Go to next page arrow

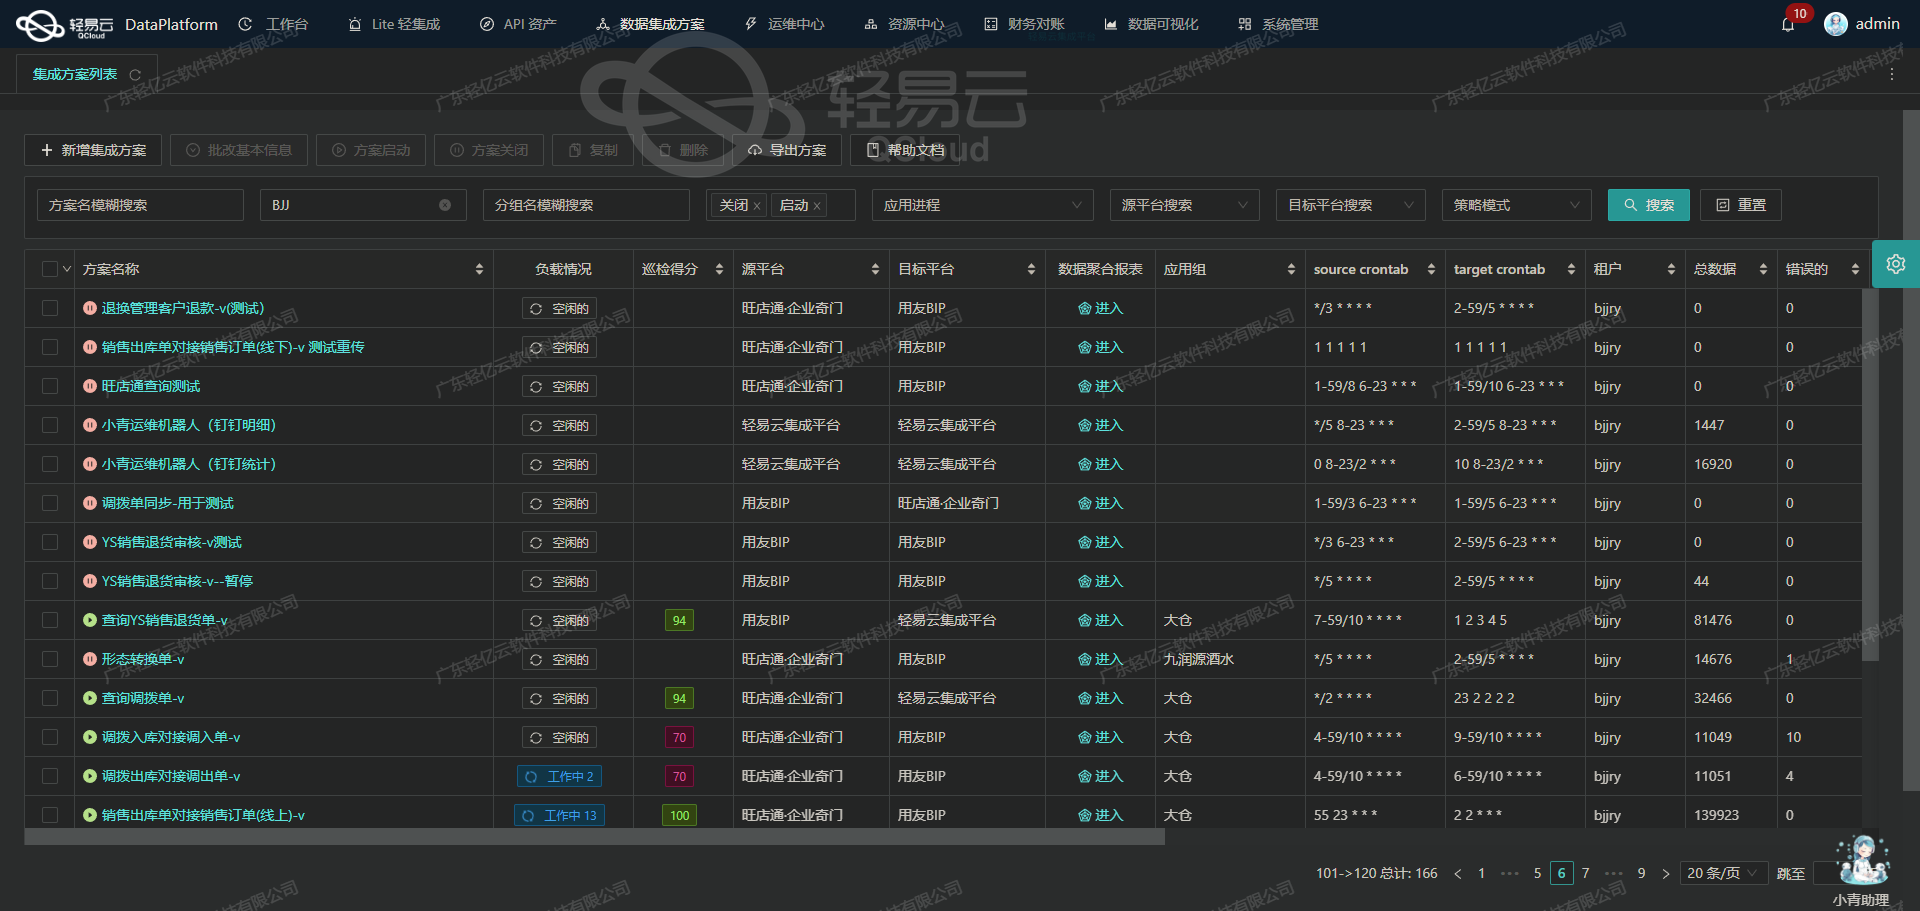(1665, 874)
